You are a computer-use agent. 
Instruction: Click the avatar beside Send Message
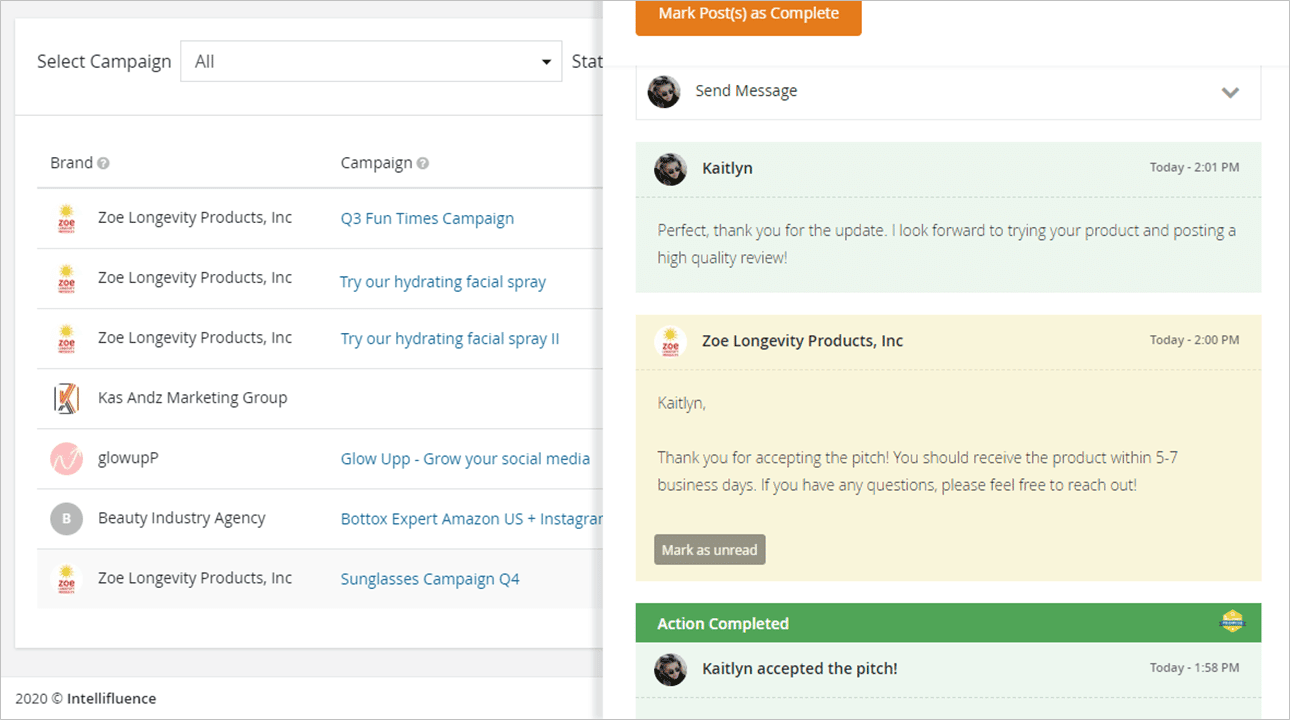(x=664, y=91)
